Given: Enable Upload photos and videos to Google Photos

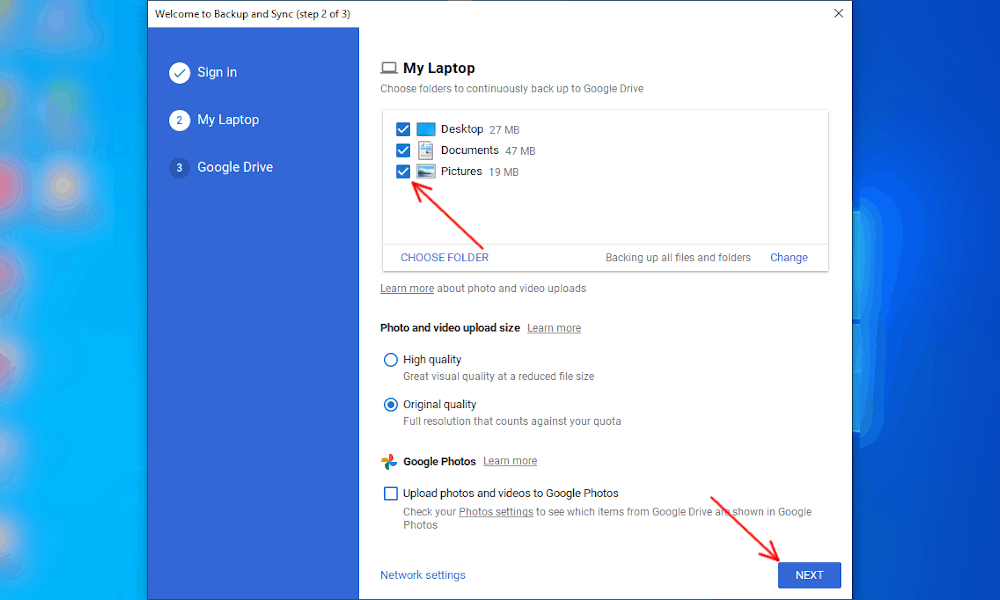Looking at the screenshot, I should click(390, 494).
